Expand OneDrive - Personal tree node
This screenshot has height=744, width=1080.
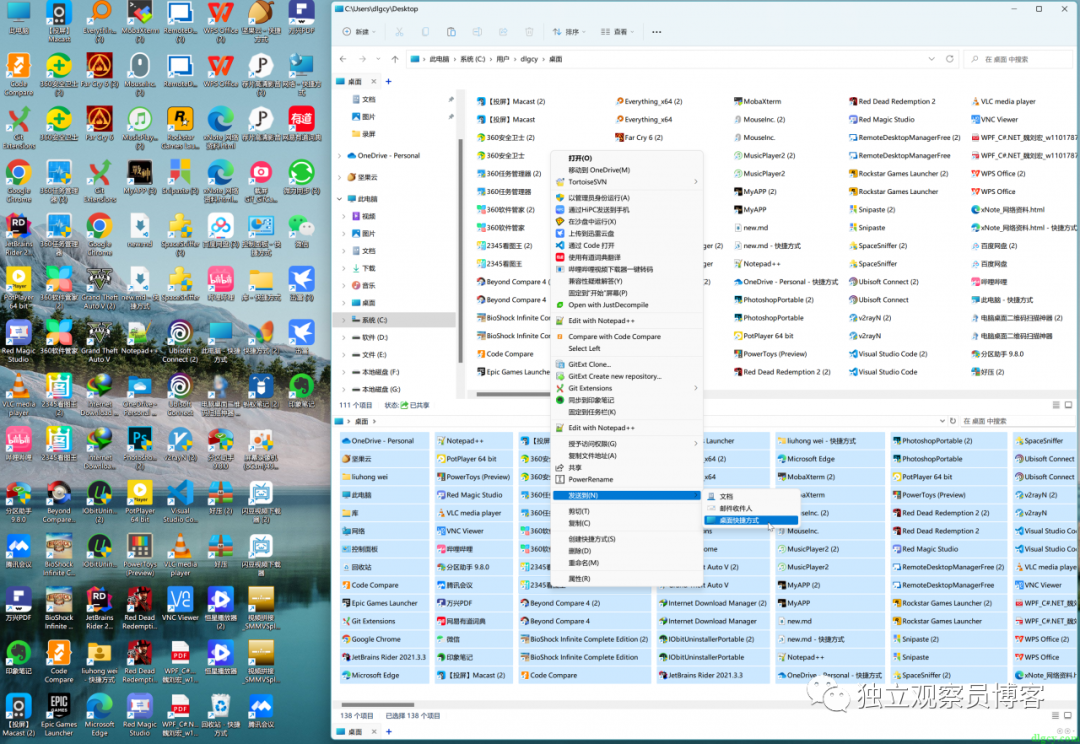coord(340,156)
